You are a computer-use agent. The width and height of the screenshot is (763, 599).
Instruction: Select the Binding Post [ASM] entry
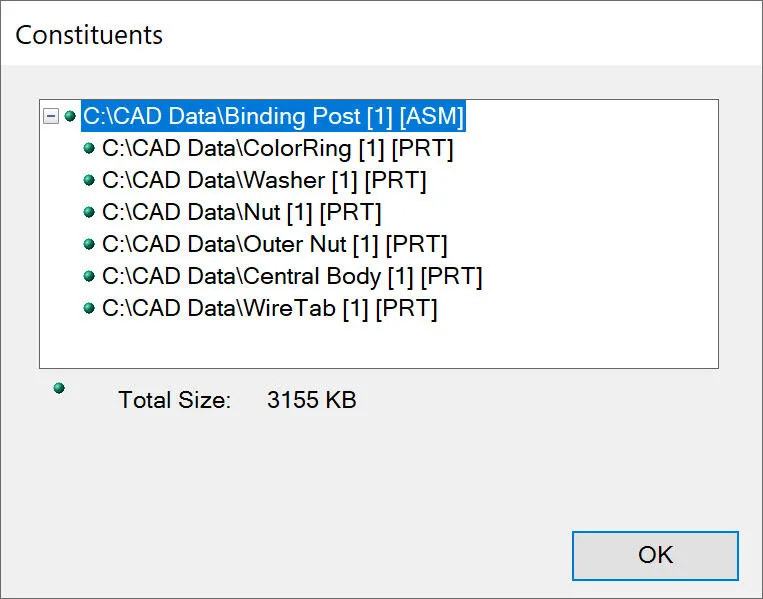click(273, 116)
